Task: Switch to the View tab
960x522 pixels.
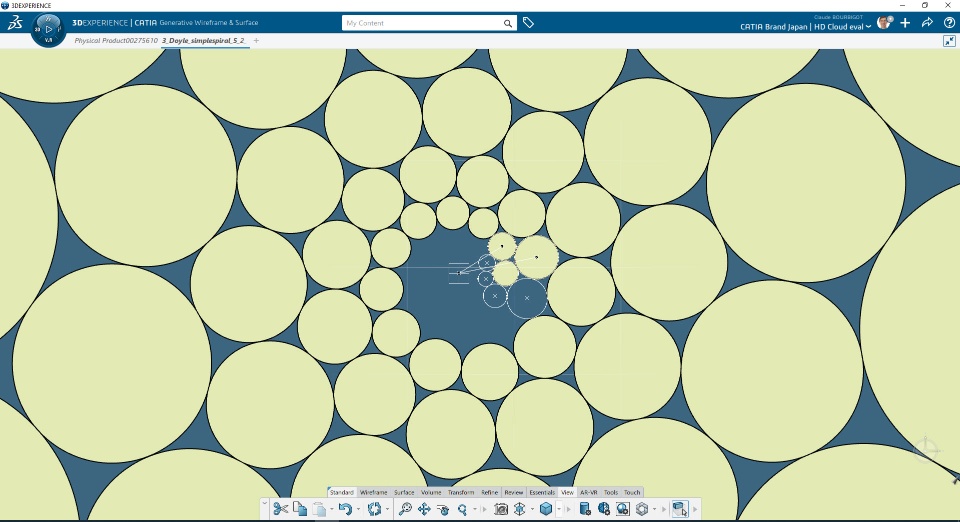Action: [x=568, y=492]
